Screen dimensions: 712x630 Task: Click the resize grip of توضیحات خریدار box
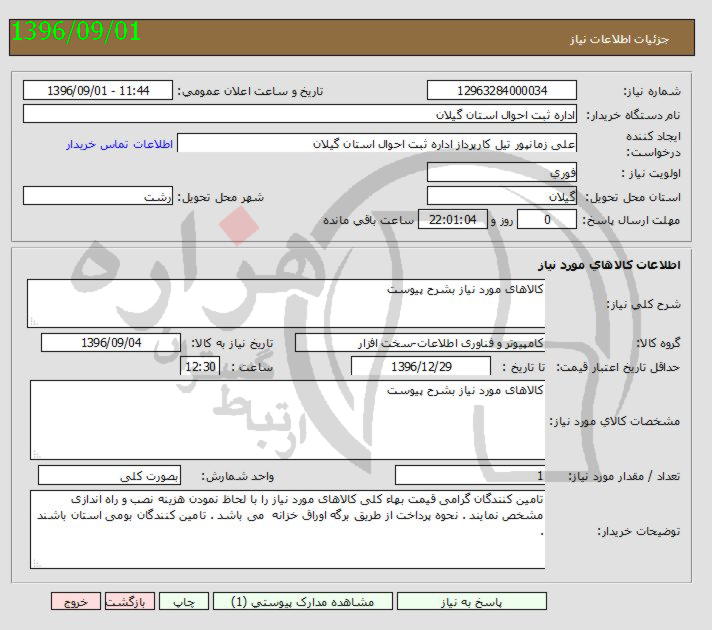[x=37, y=563]
